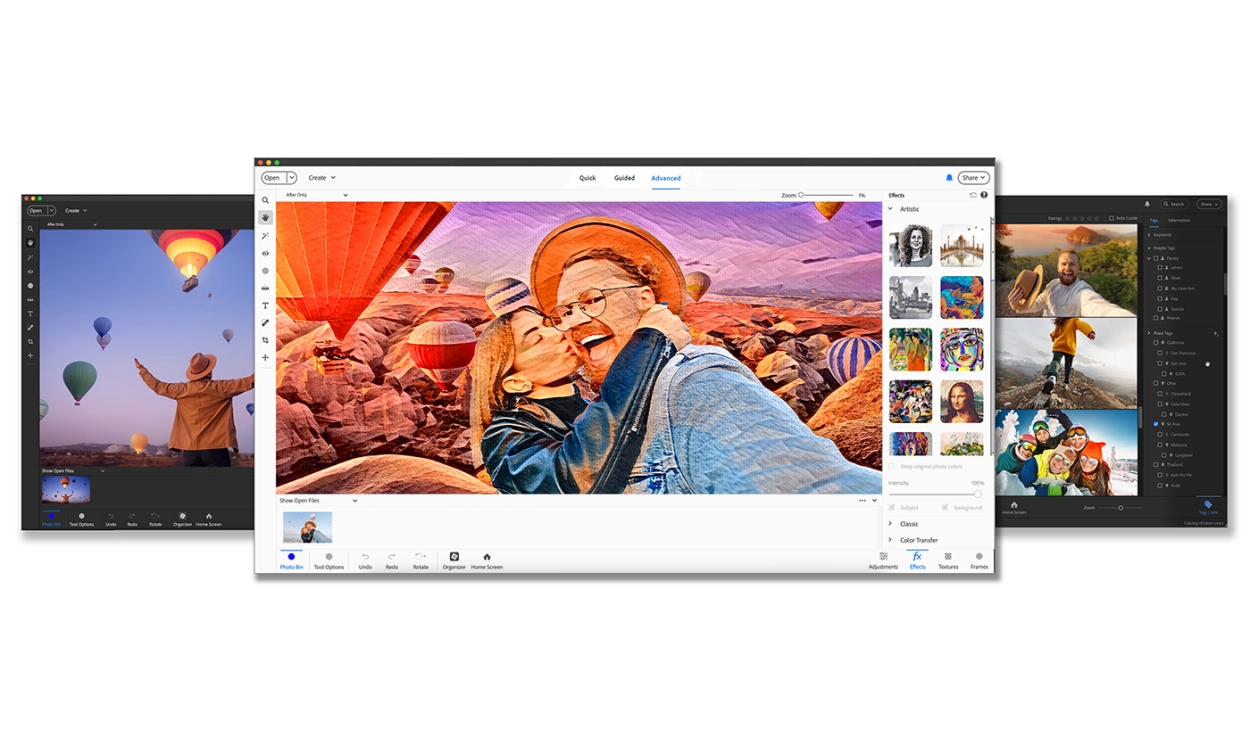Viewport: 1250px width, 750px height.
Task: Check the Auto Curate checkbox
Action: tap(1111, 218)
